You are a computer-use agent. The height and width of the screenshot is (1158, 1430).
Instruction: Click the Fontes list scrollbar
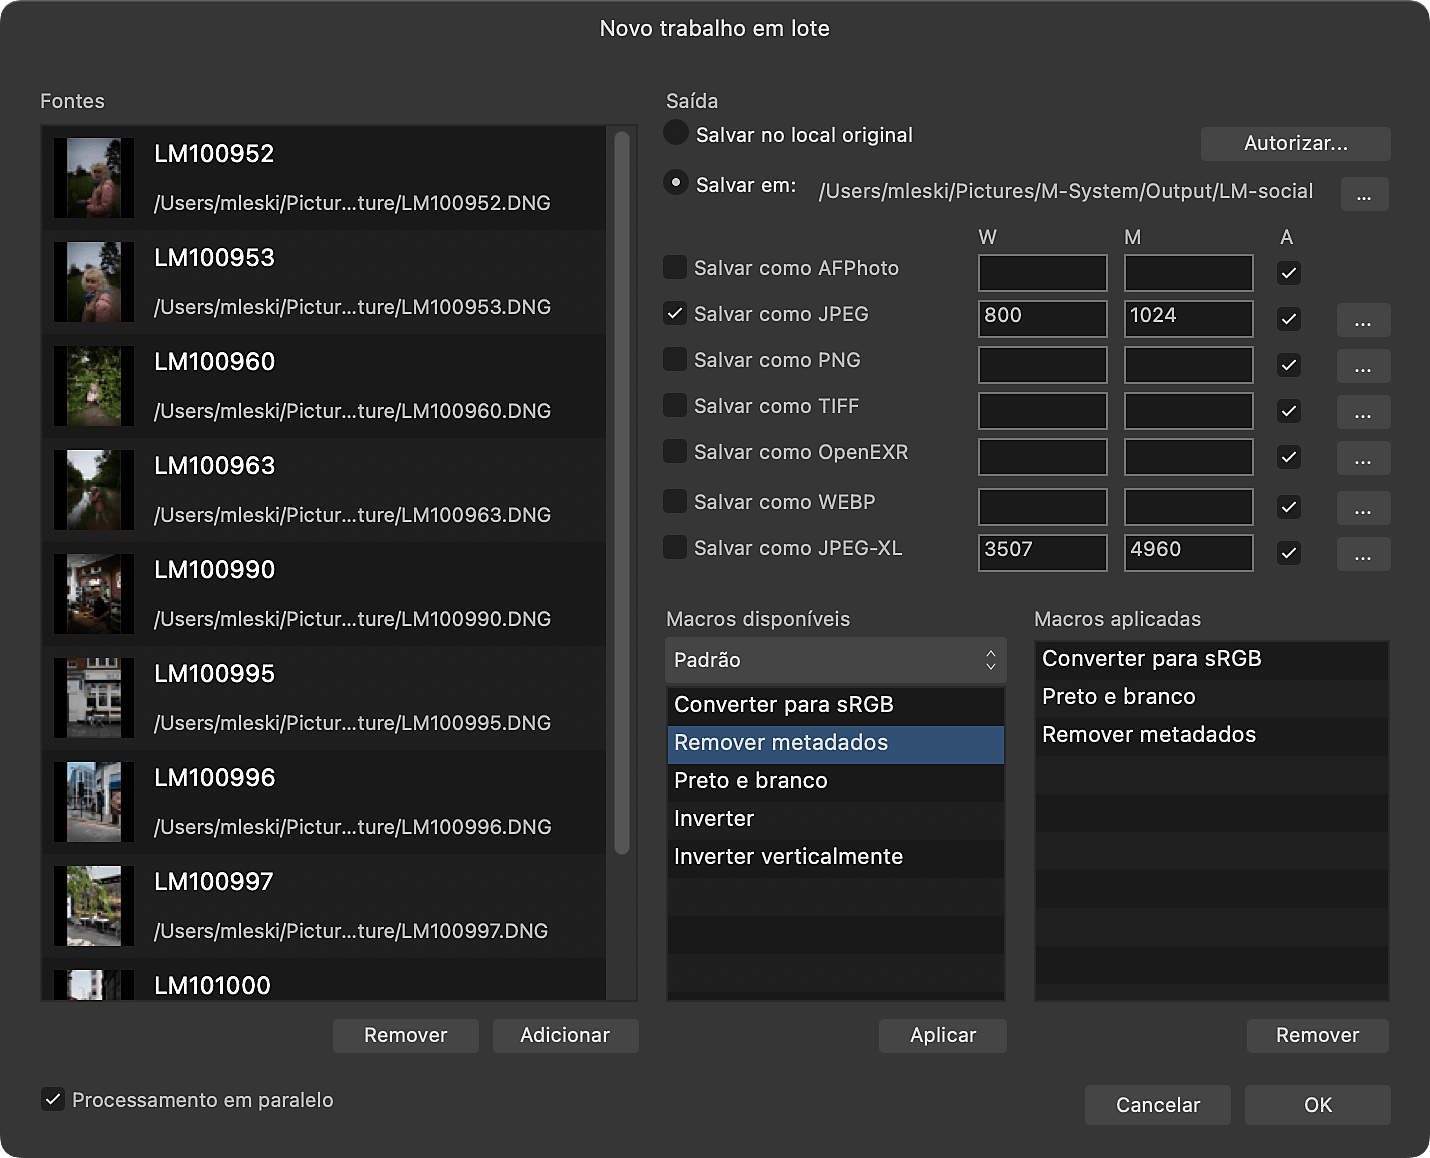coord(621,493)
